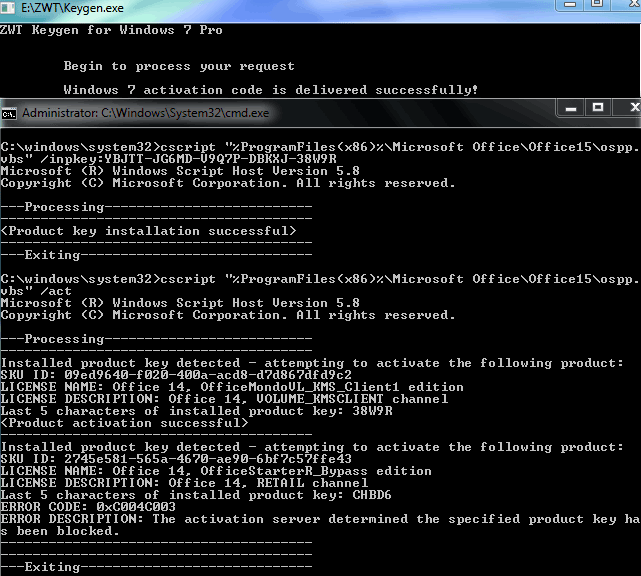Viewport: 641px width, 576px height.
Task: Click SKU ID 09ed9640-f020-400a line
Action: (176, 375)
